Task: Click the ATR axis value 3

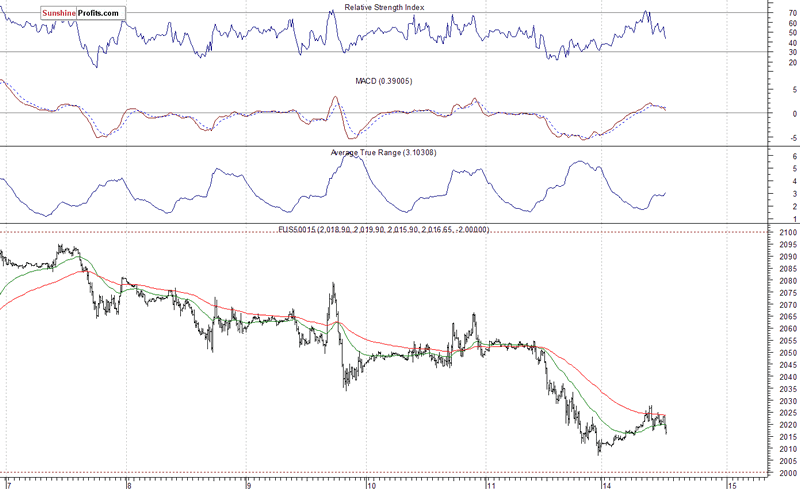Action: [x=794, y=194]
